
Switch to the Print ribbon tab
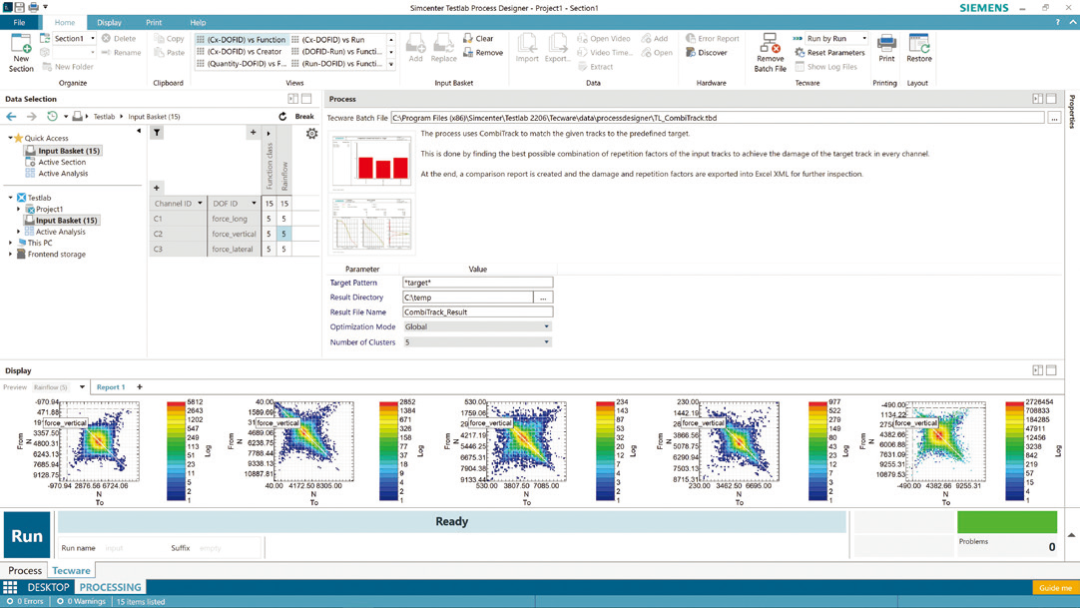tap(154, 23)
